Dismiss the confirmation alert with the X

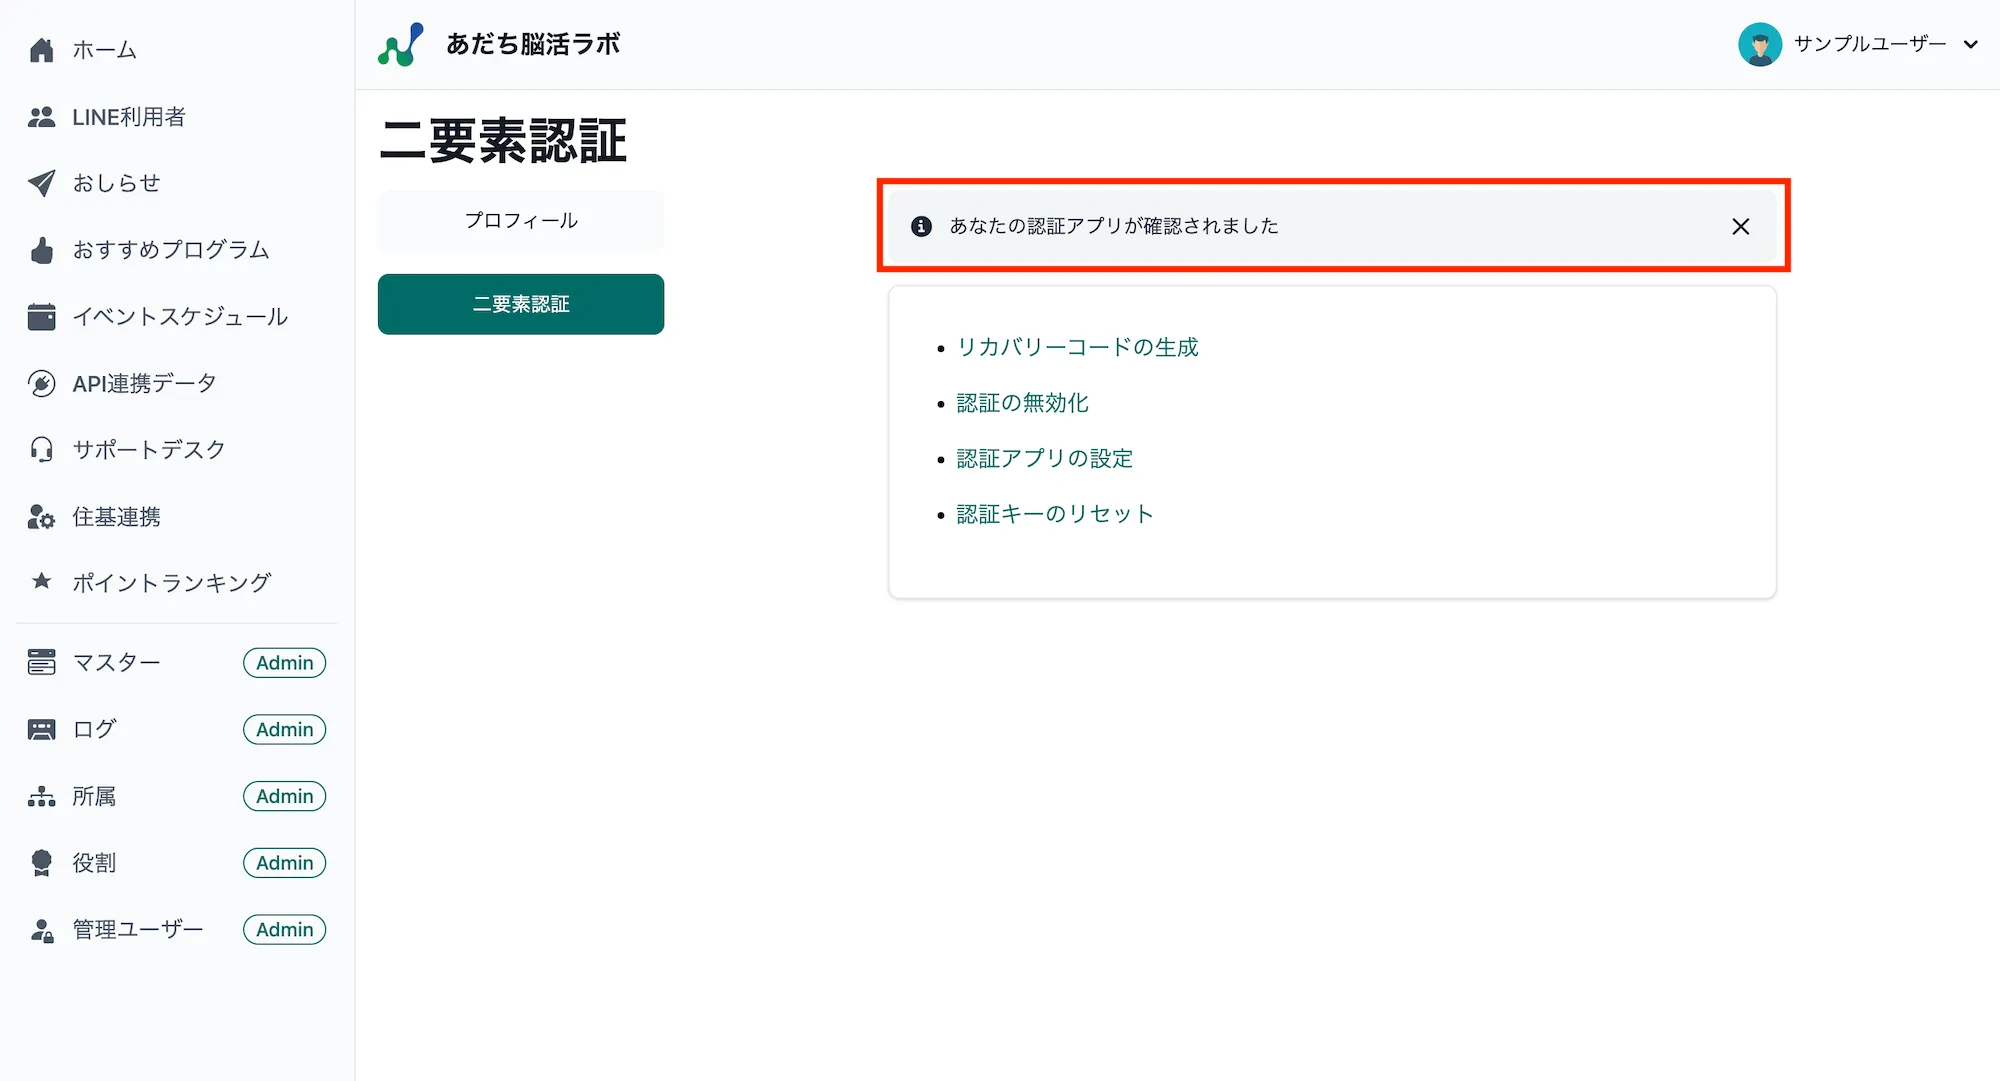1741,226
